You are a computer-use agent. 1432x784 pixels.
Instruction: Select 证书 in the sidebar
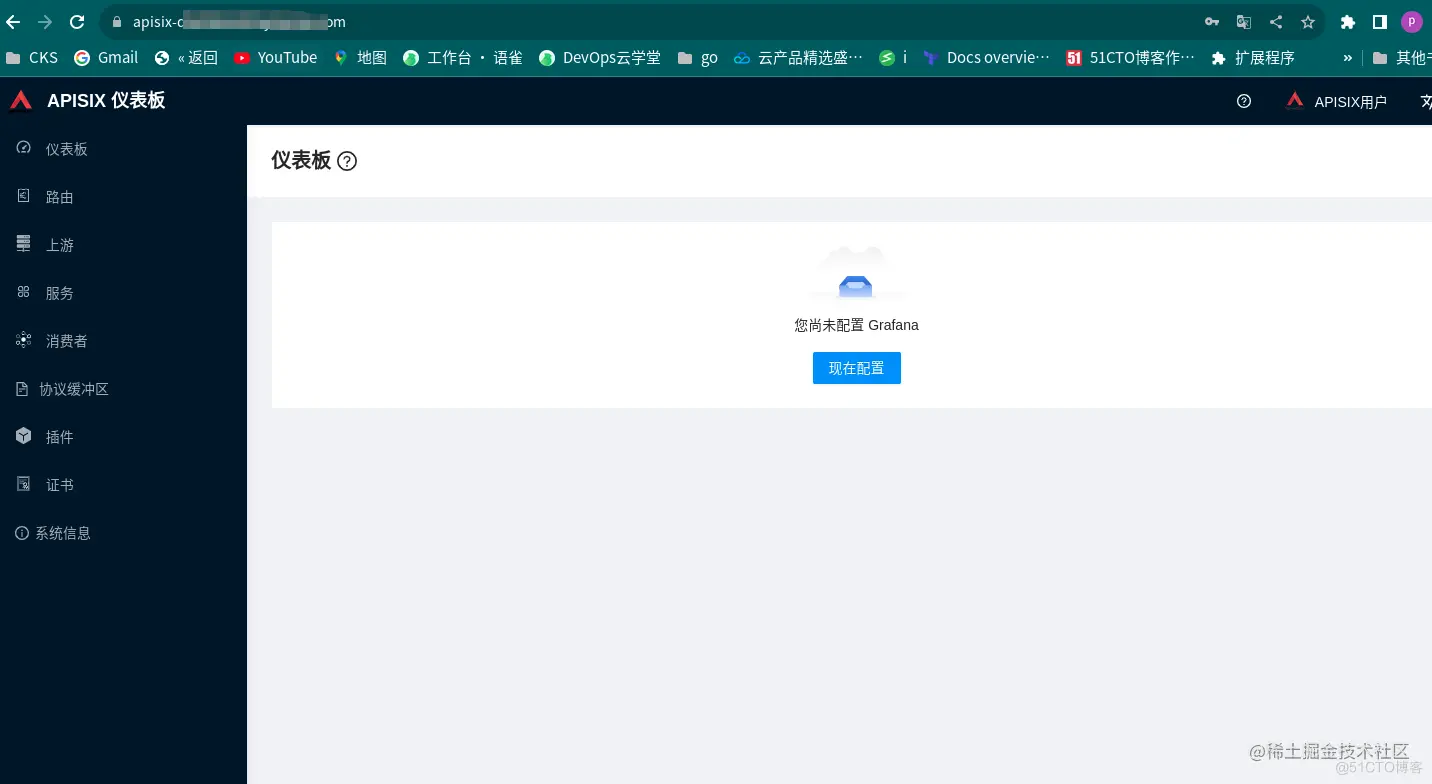[x=123, y=485]
